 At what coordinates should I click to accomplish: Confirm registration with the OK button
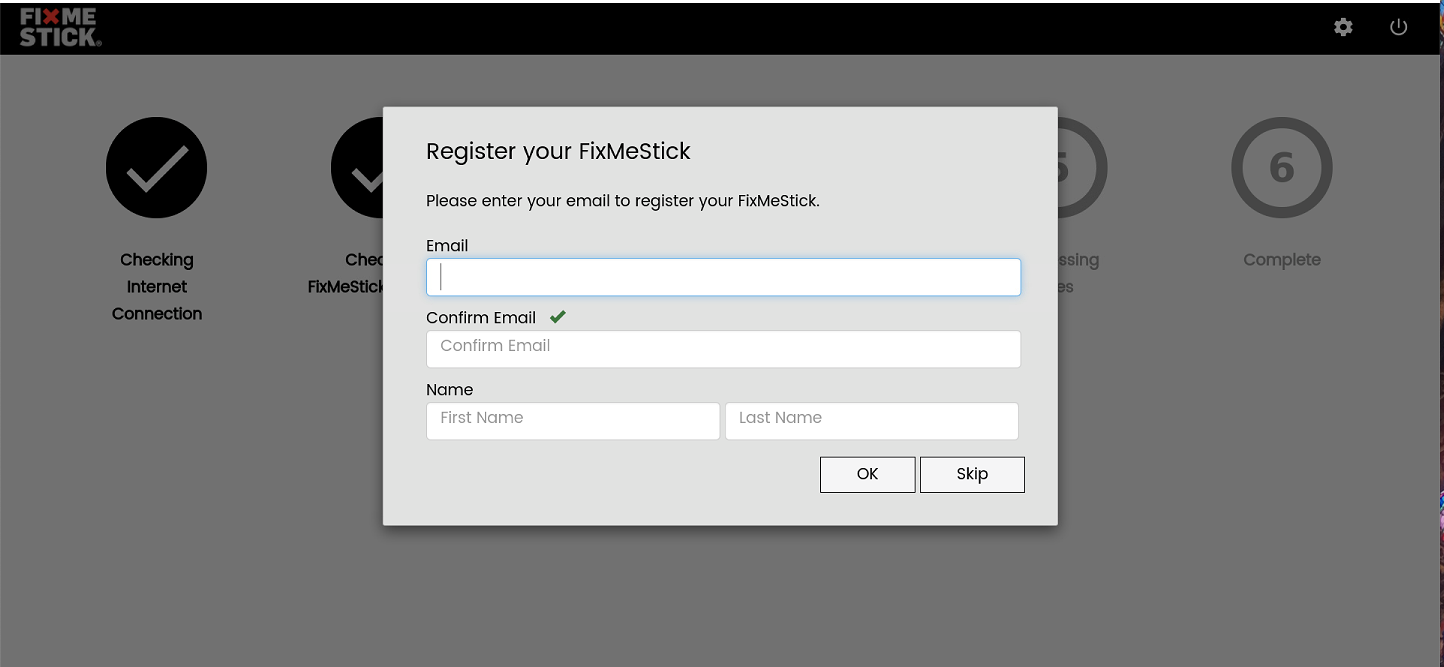(868, 475)
